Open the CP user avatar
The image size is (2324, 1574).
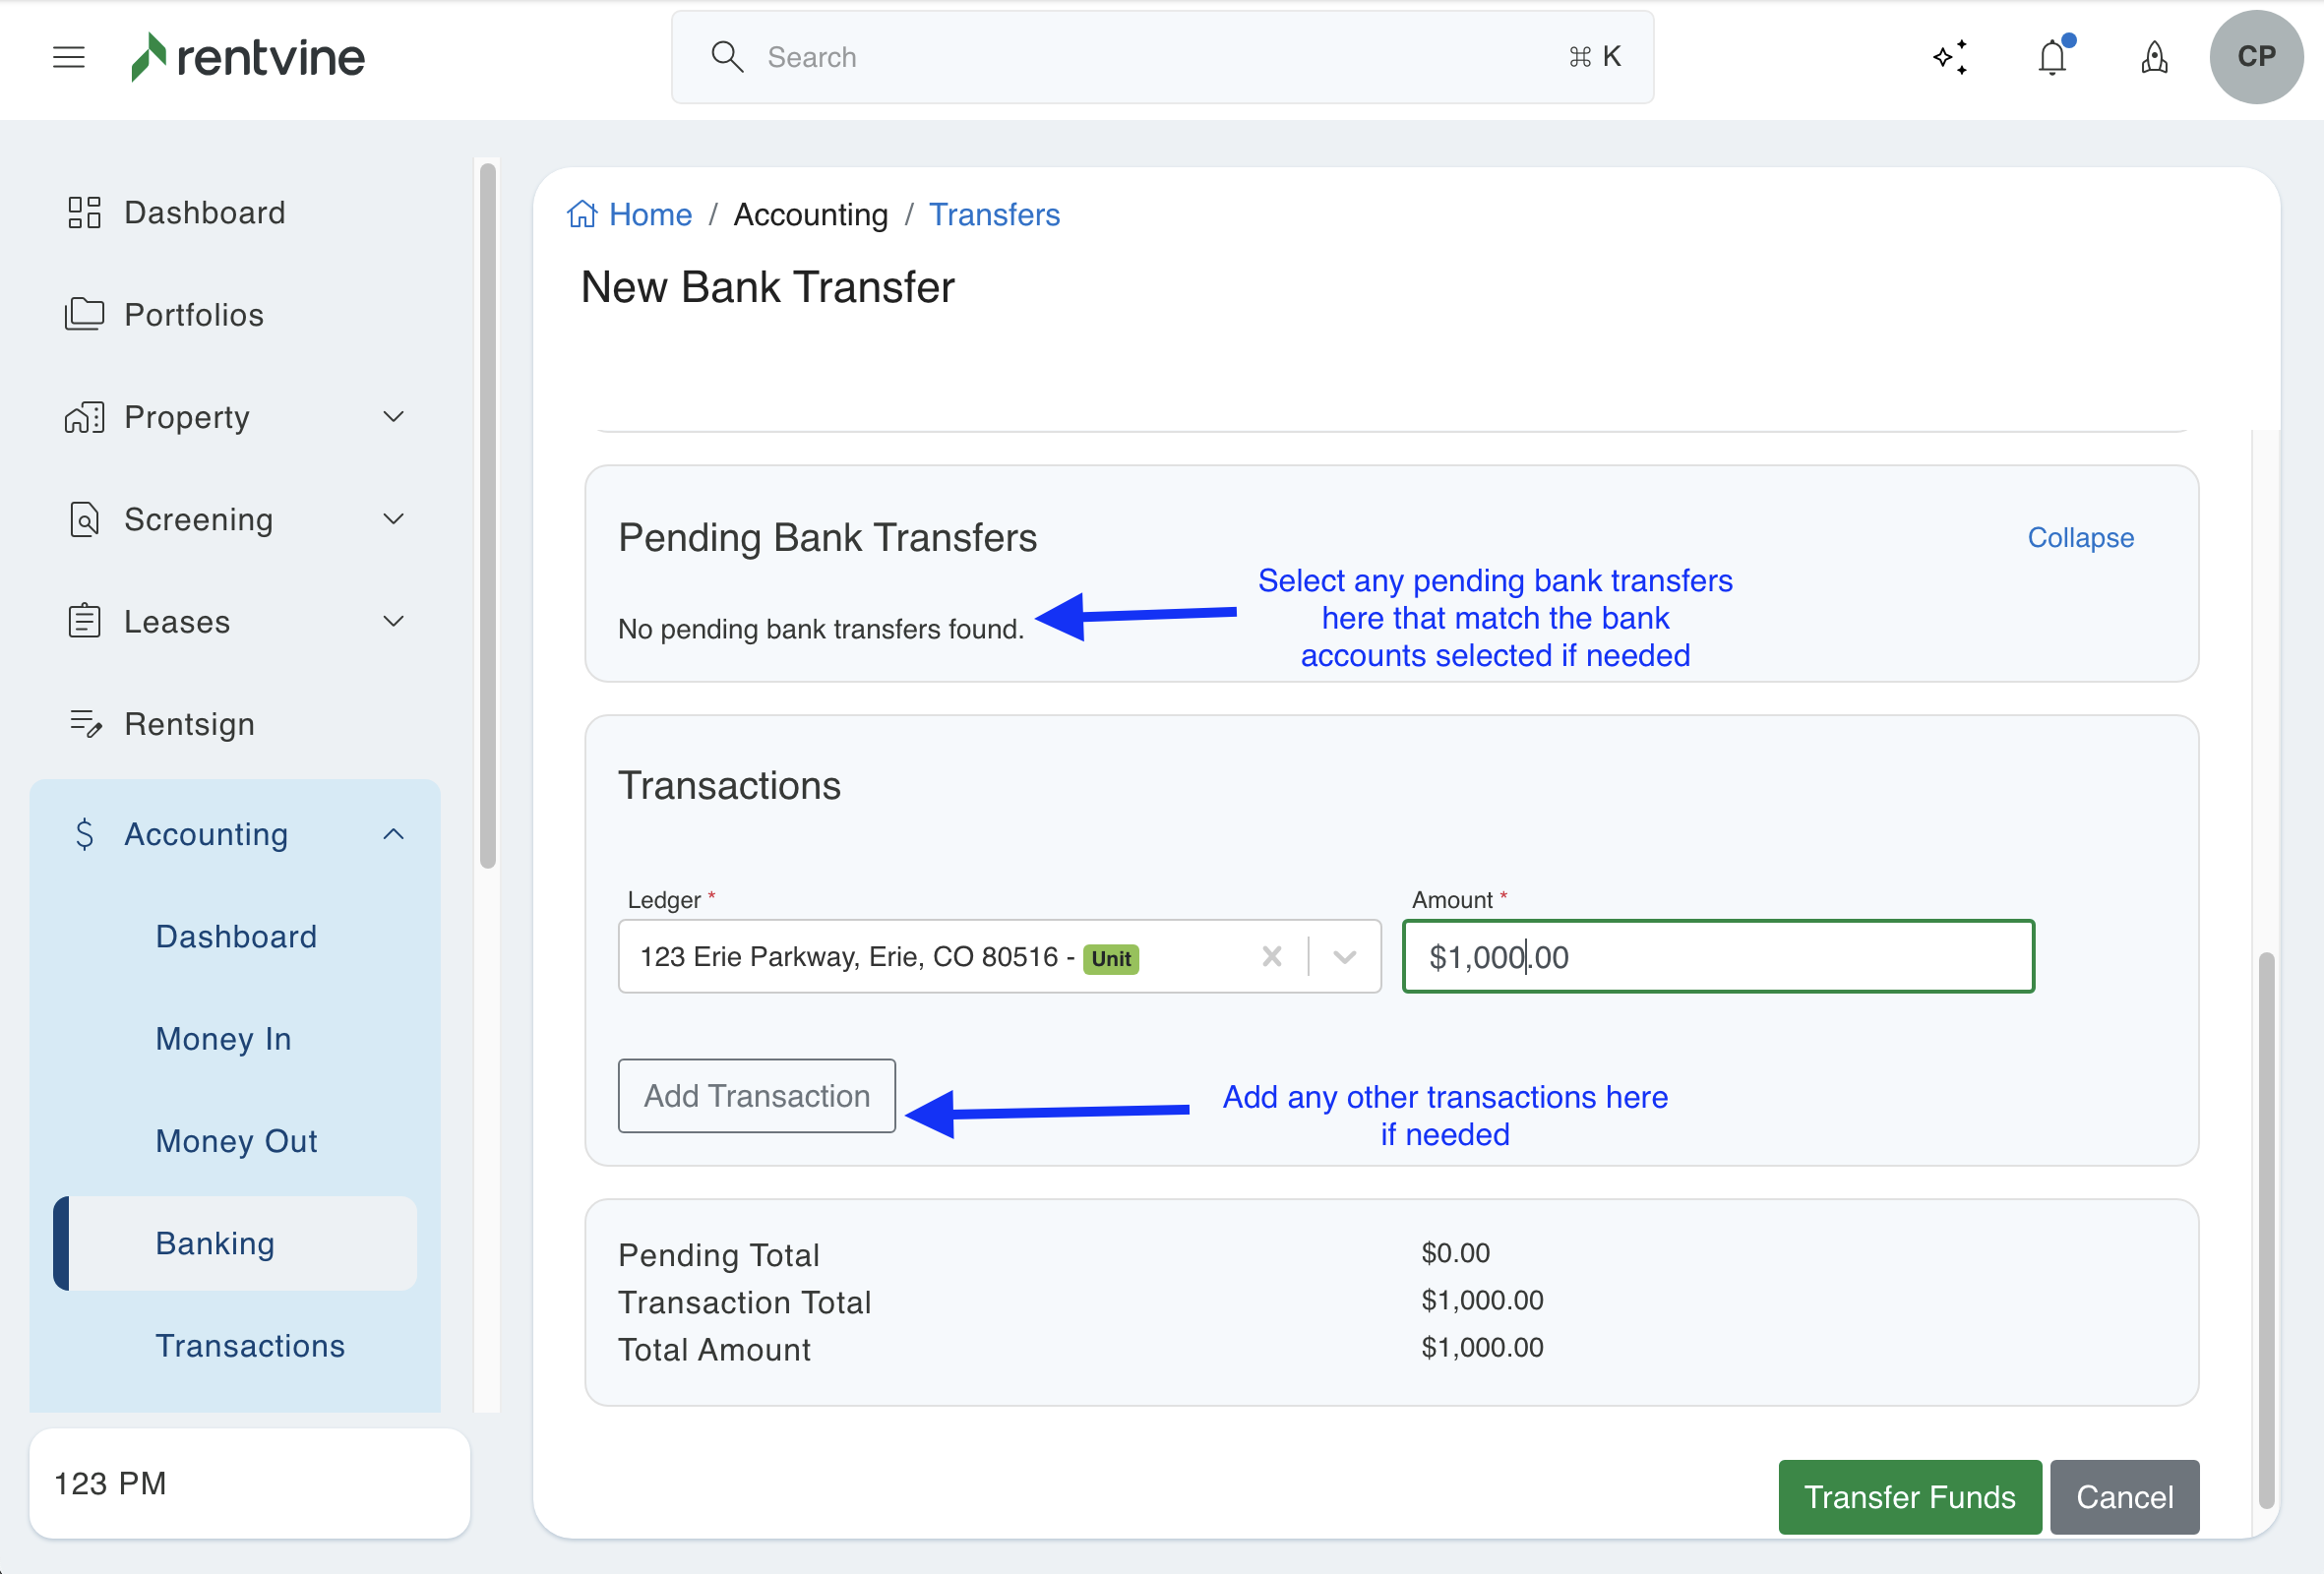coord(2255,57)
